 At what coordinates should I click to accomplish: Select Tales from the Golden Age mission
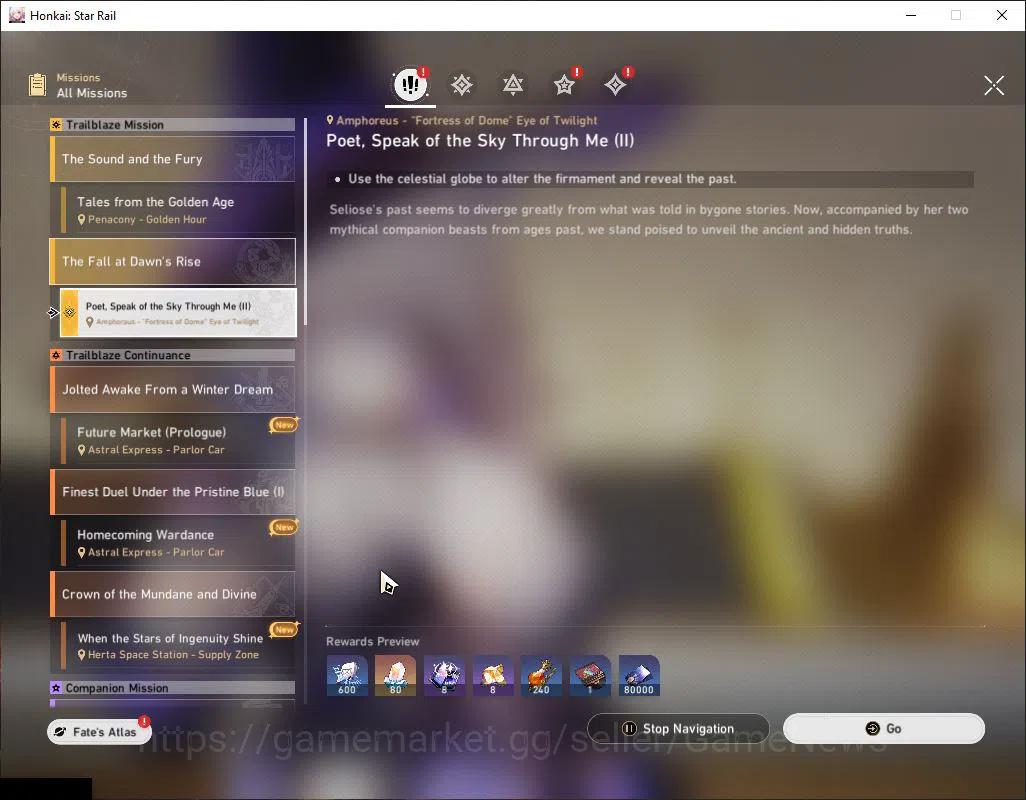click(178, 210)
